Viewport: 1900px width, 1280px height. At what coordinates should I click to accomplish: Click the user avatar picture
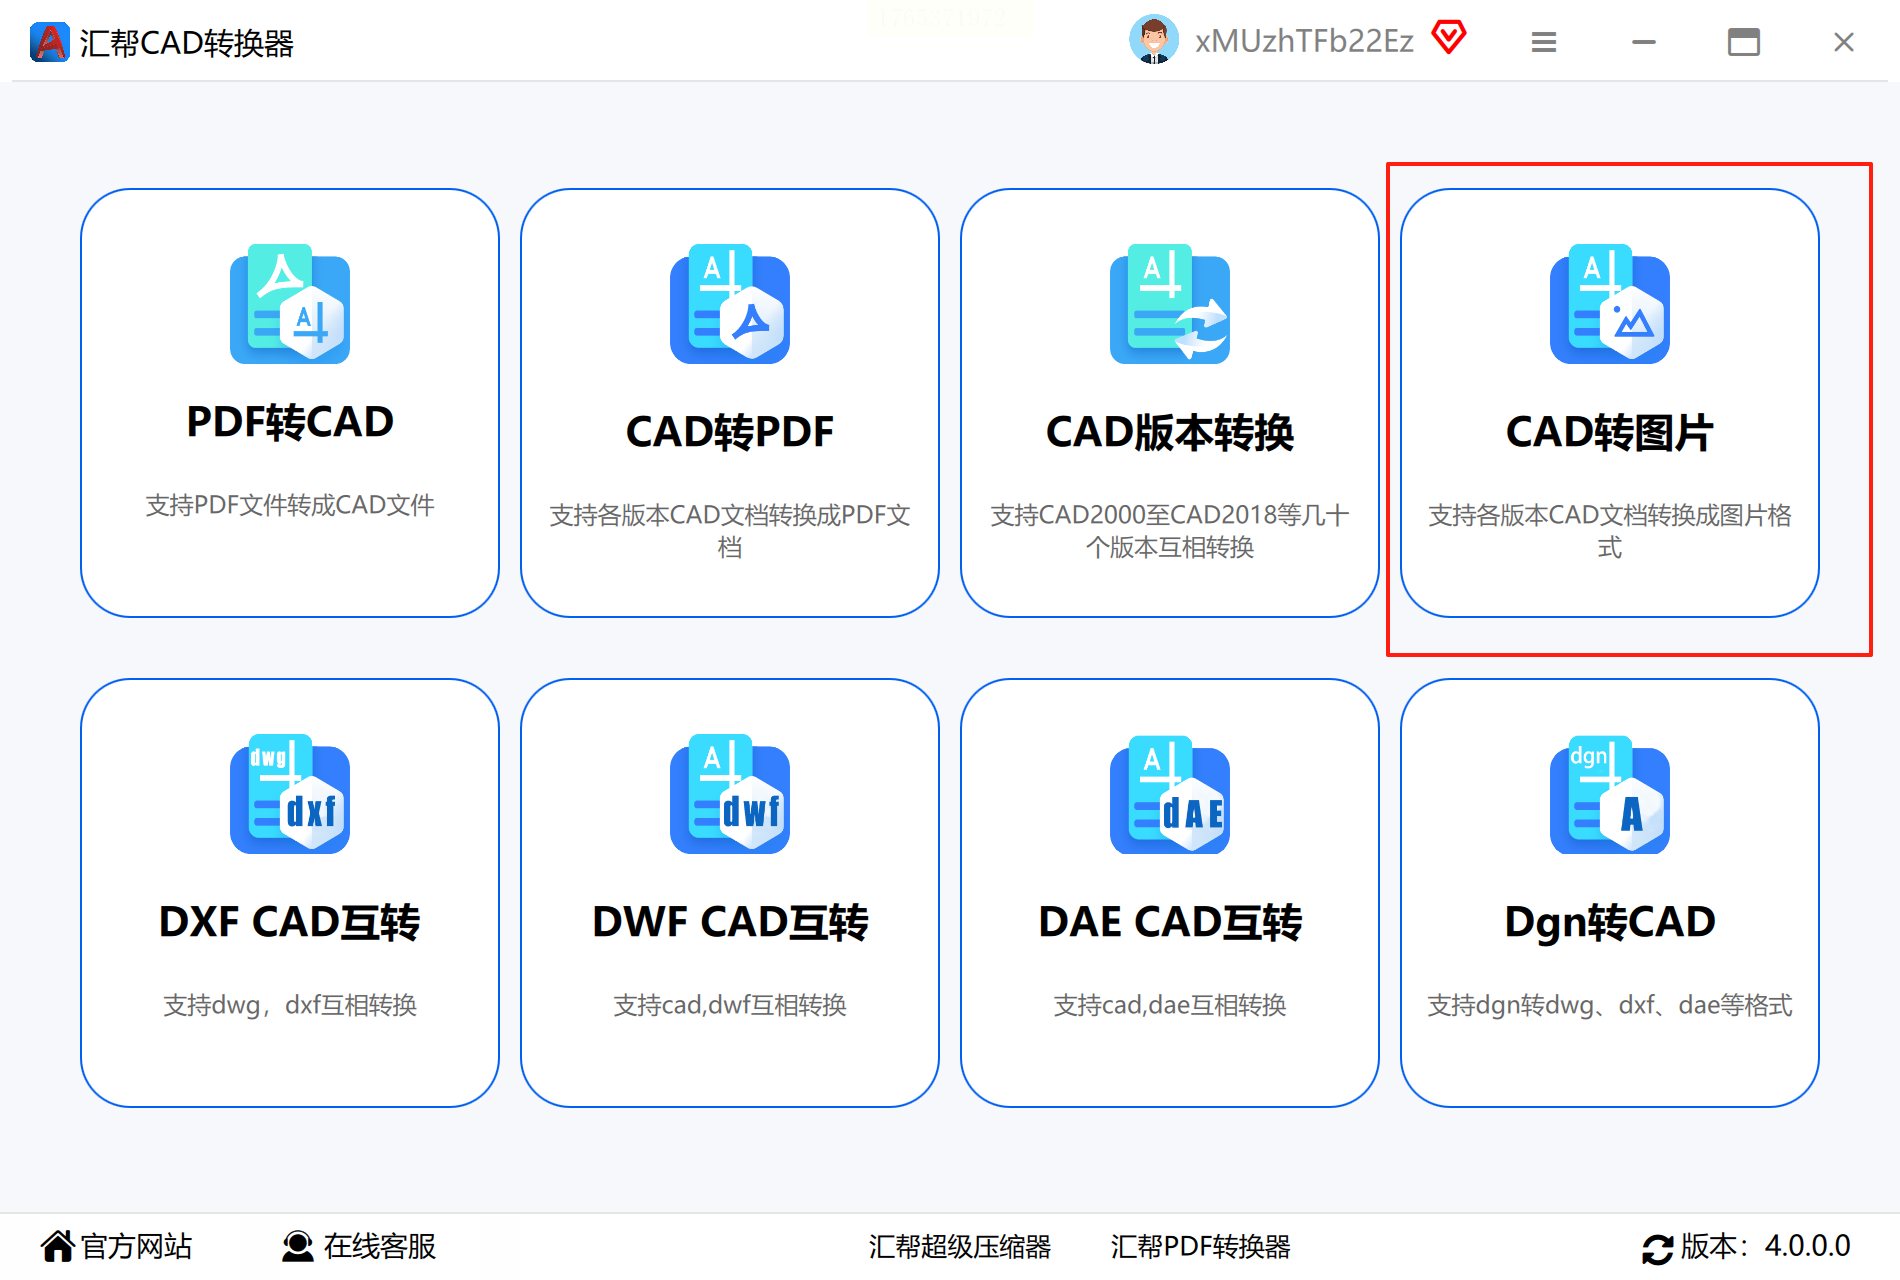1154,40
